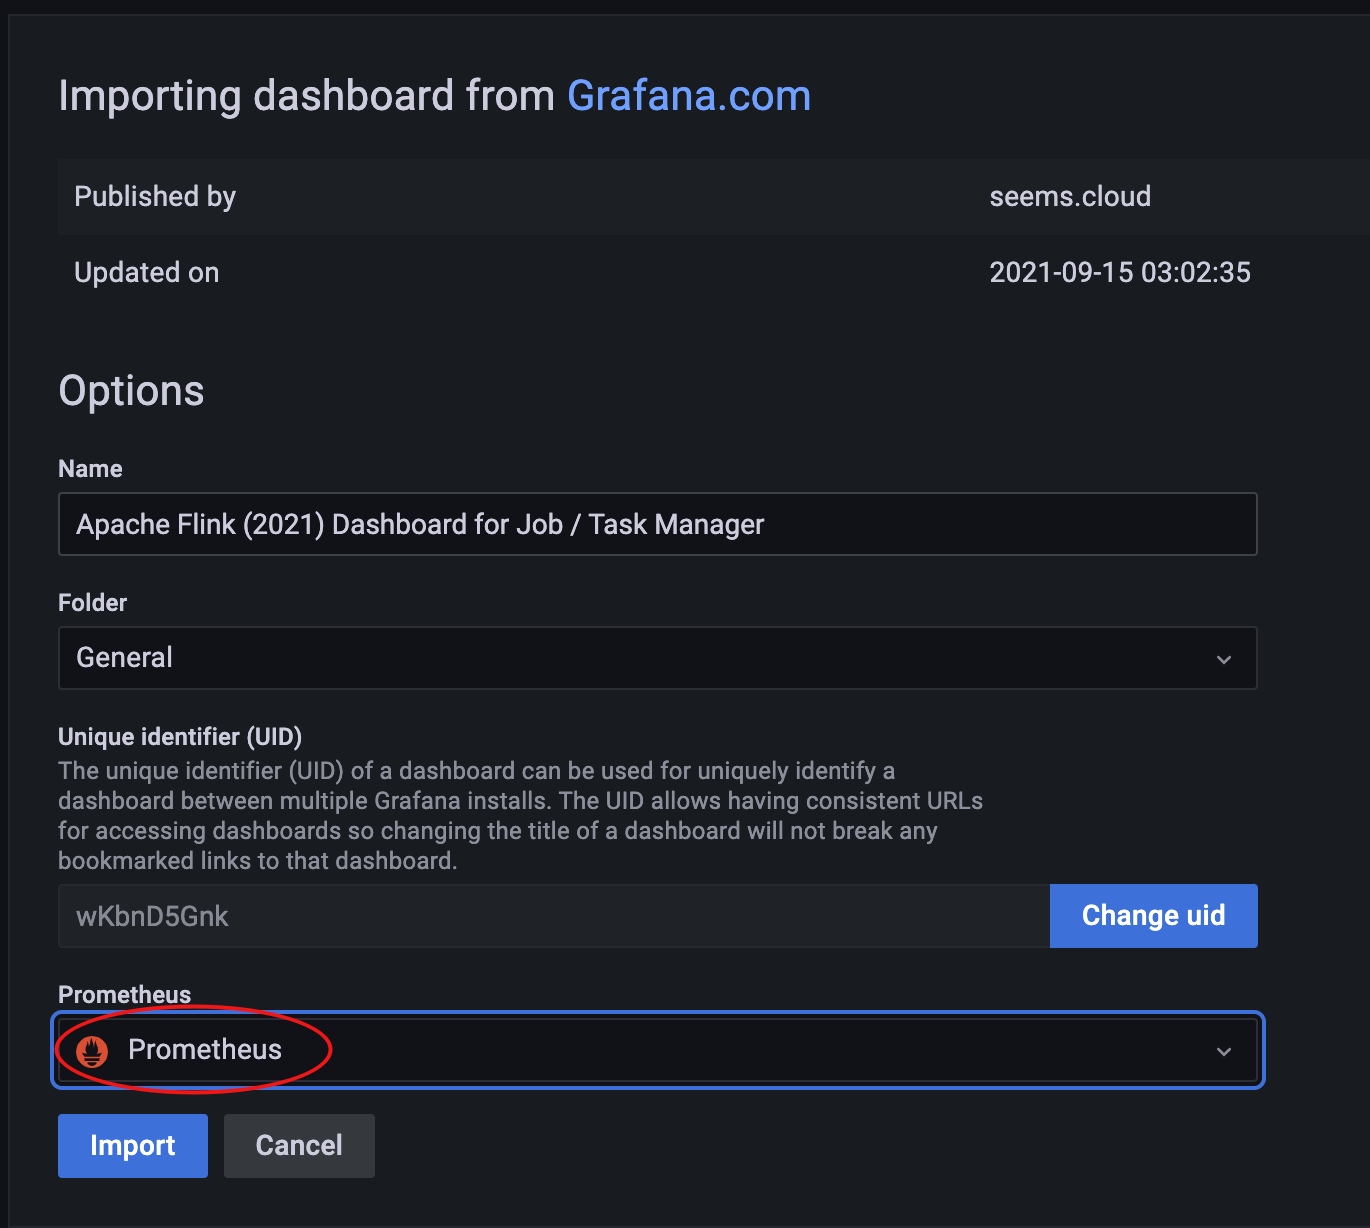Open the Grafana.com link in the heading
This screenshot has height=1228, width=1370.
pos(689,96)
